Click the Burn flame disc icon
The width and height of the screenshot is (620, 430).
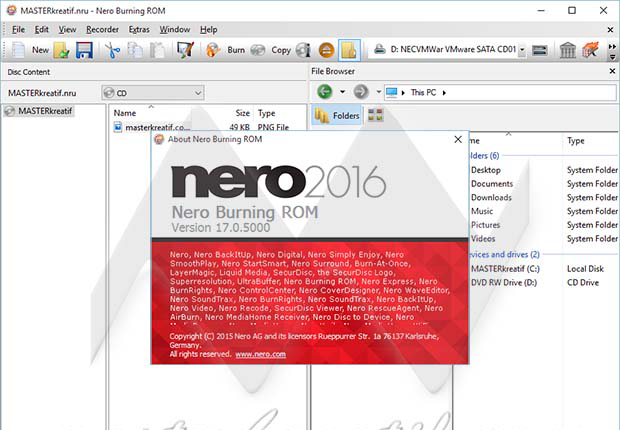coord(213,50)
